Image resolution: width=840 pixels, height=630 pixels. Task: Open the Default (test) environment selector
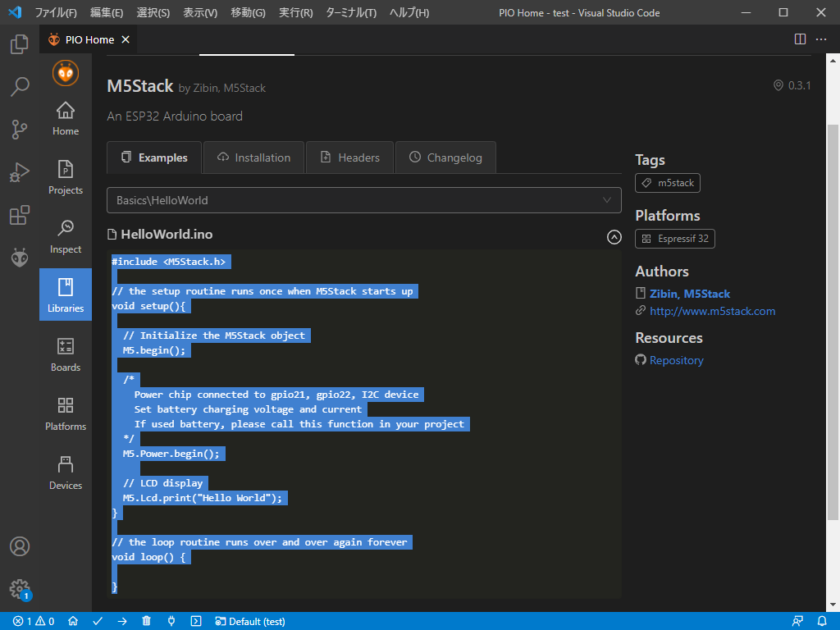[x=250, y=621]
